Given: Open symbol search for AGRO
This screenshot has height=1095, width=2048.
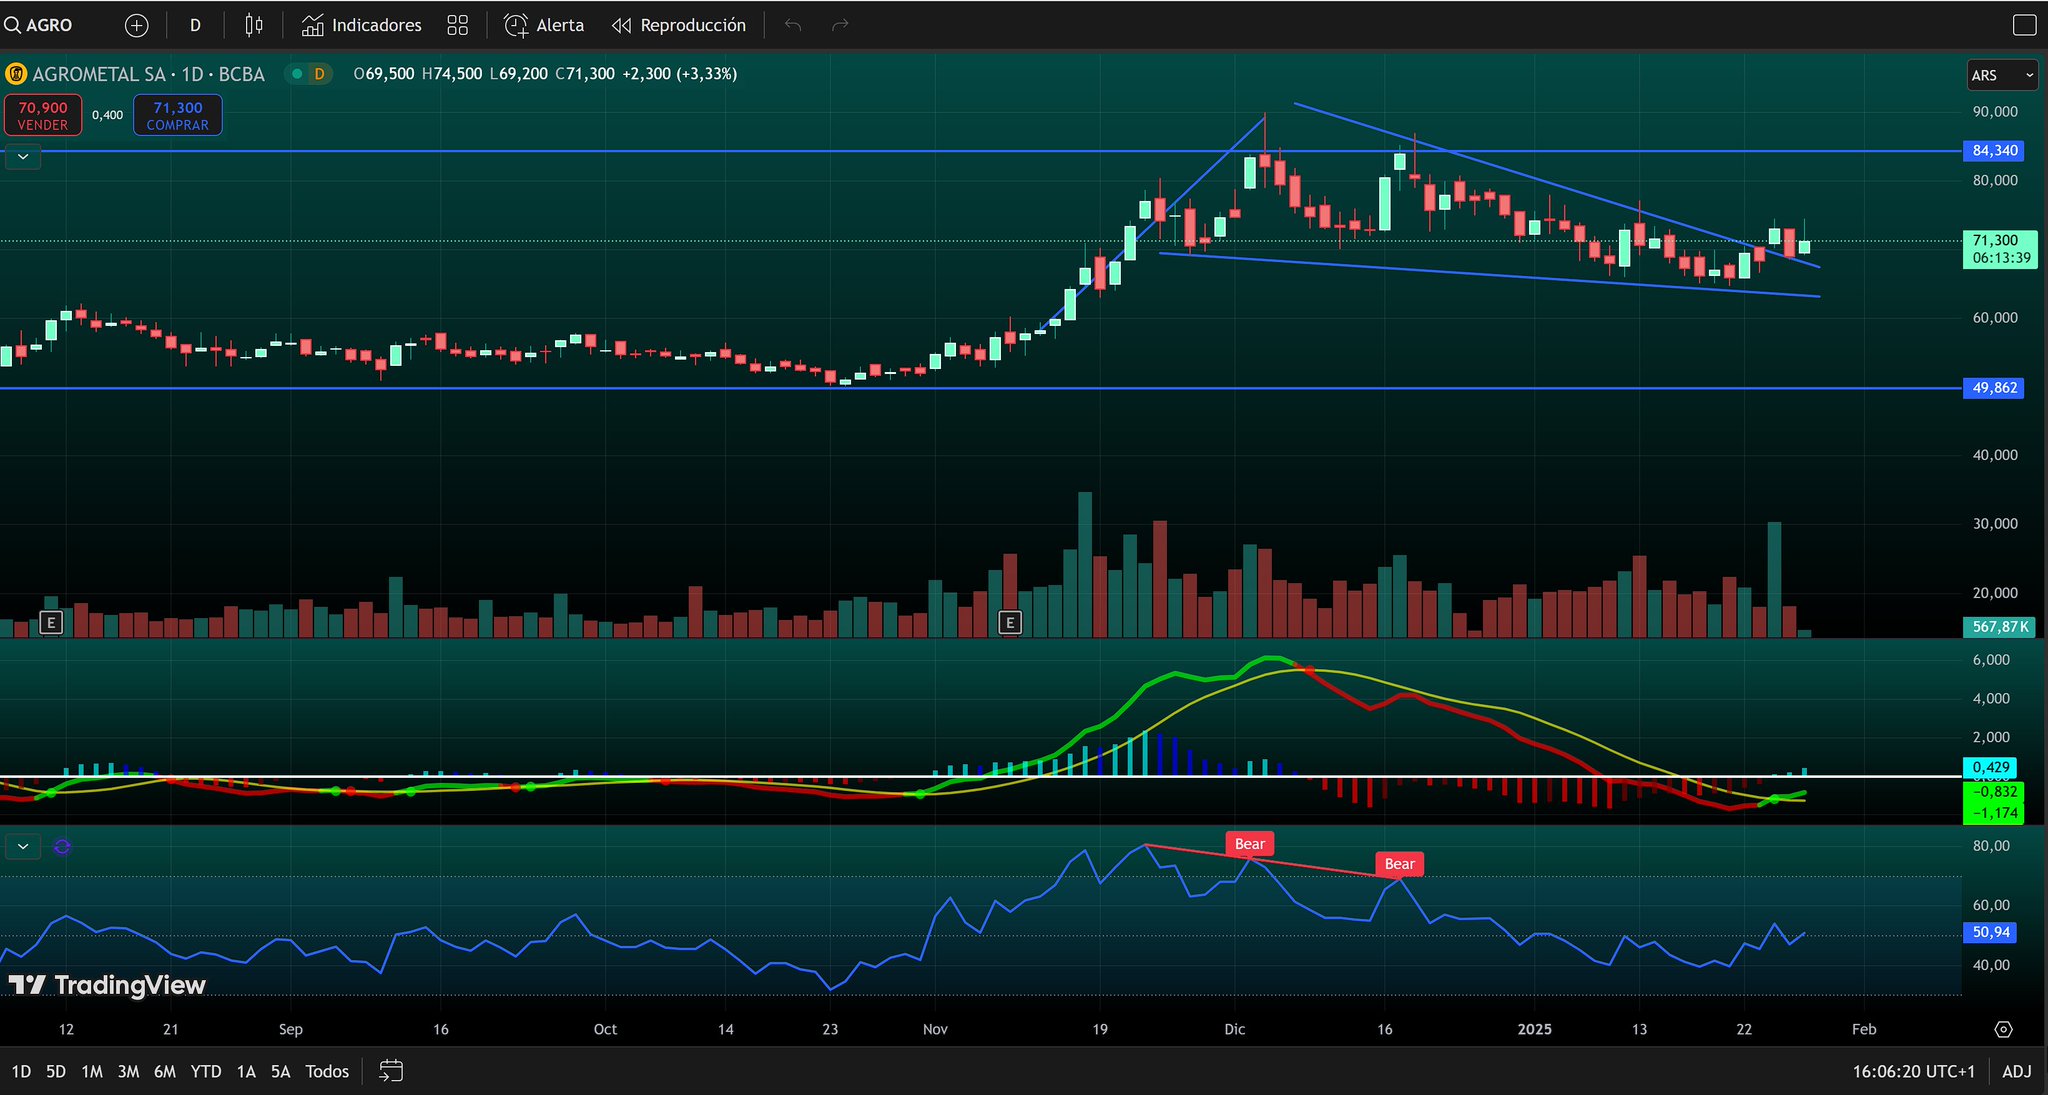Looking at the screenshot, I should pyautogui.click(x=40, y=25).
